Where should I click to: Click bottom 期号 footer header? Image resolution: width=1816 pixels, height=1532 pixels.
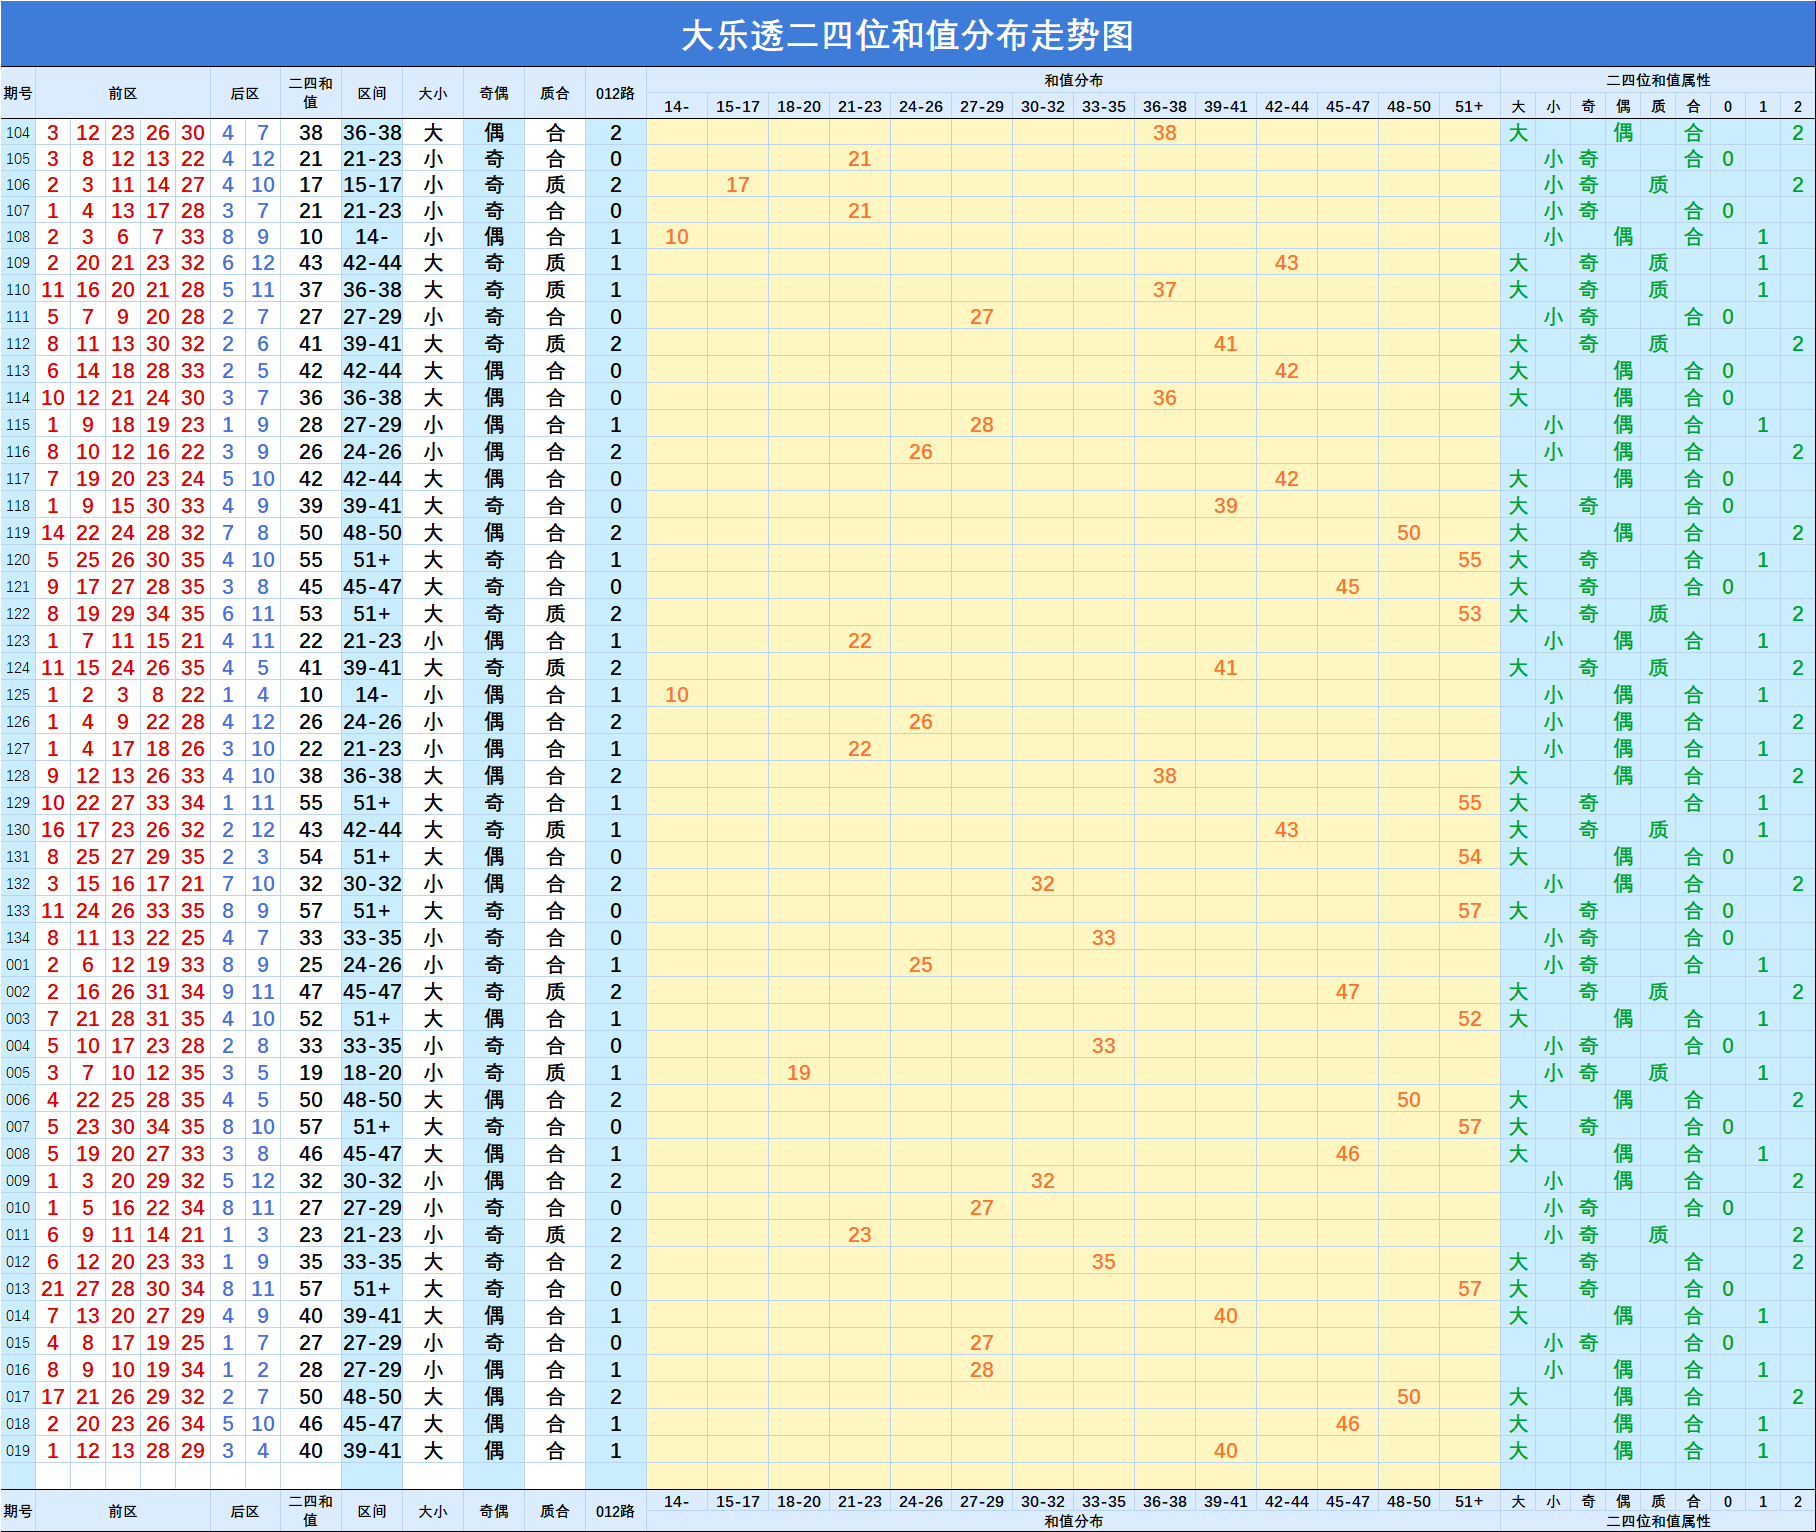[18, 1511]
